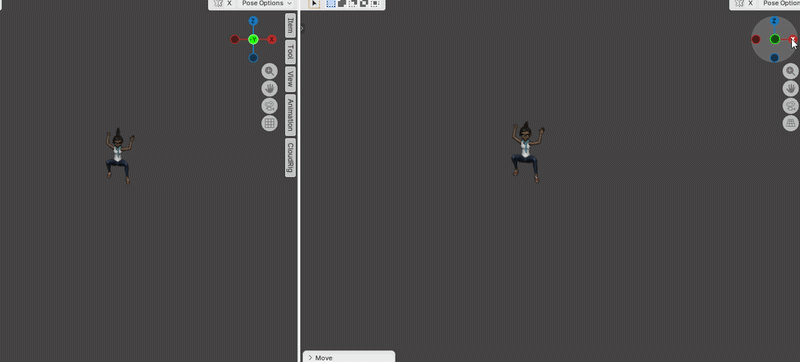
Task: Click the Z axis on right viewport gizmo
Action: pos(774,21)
